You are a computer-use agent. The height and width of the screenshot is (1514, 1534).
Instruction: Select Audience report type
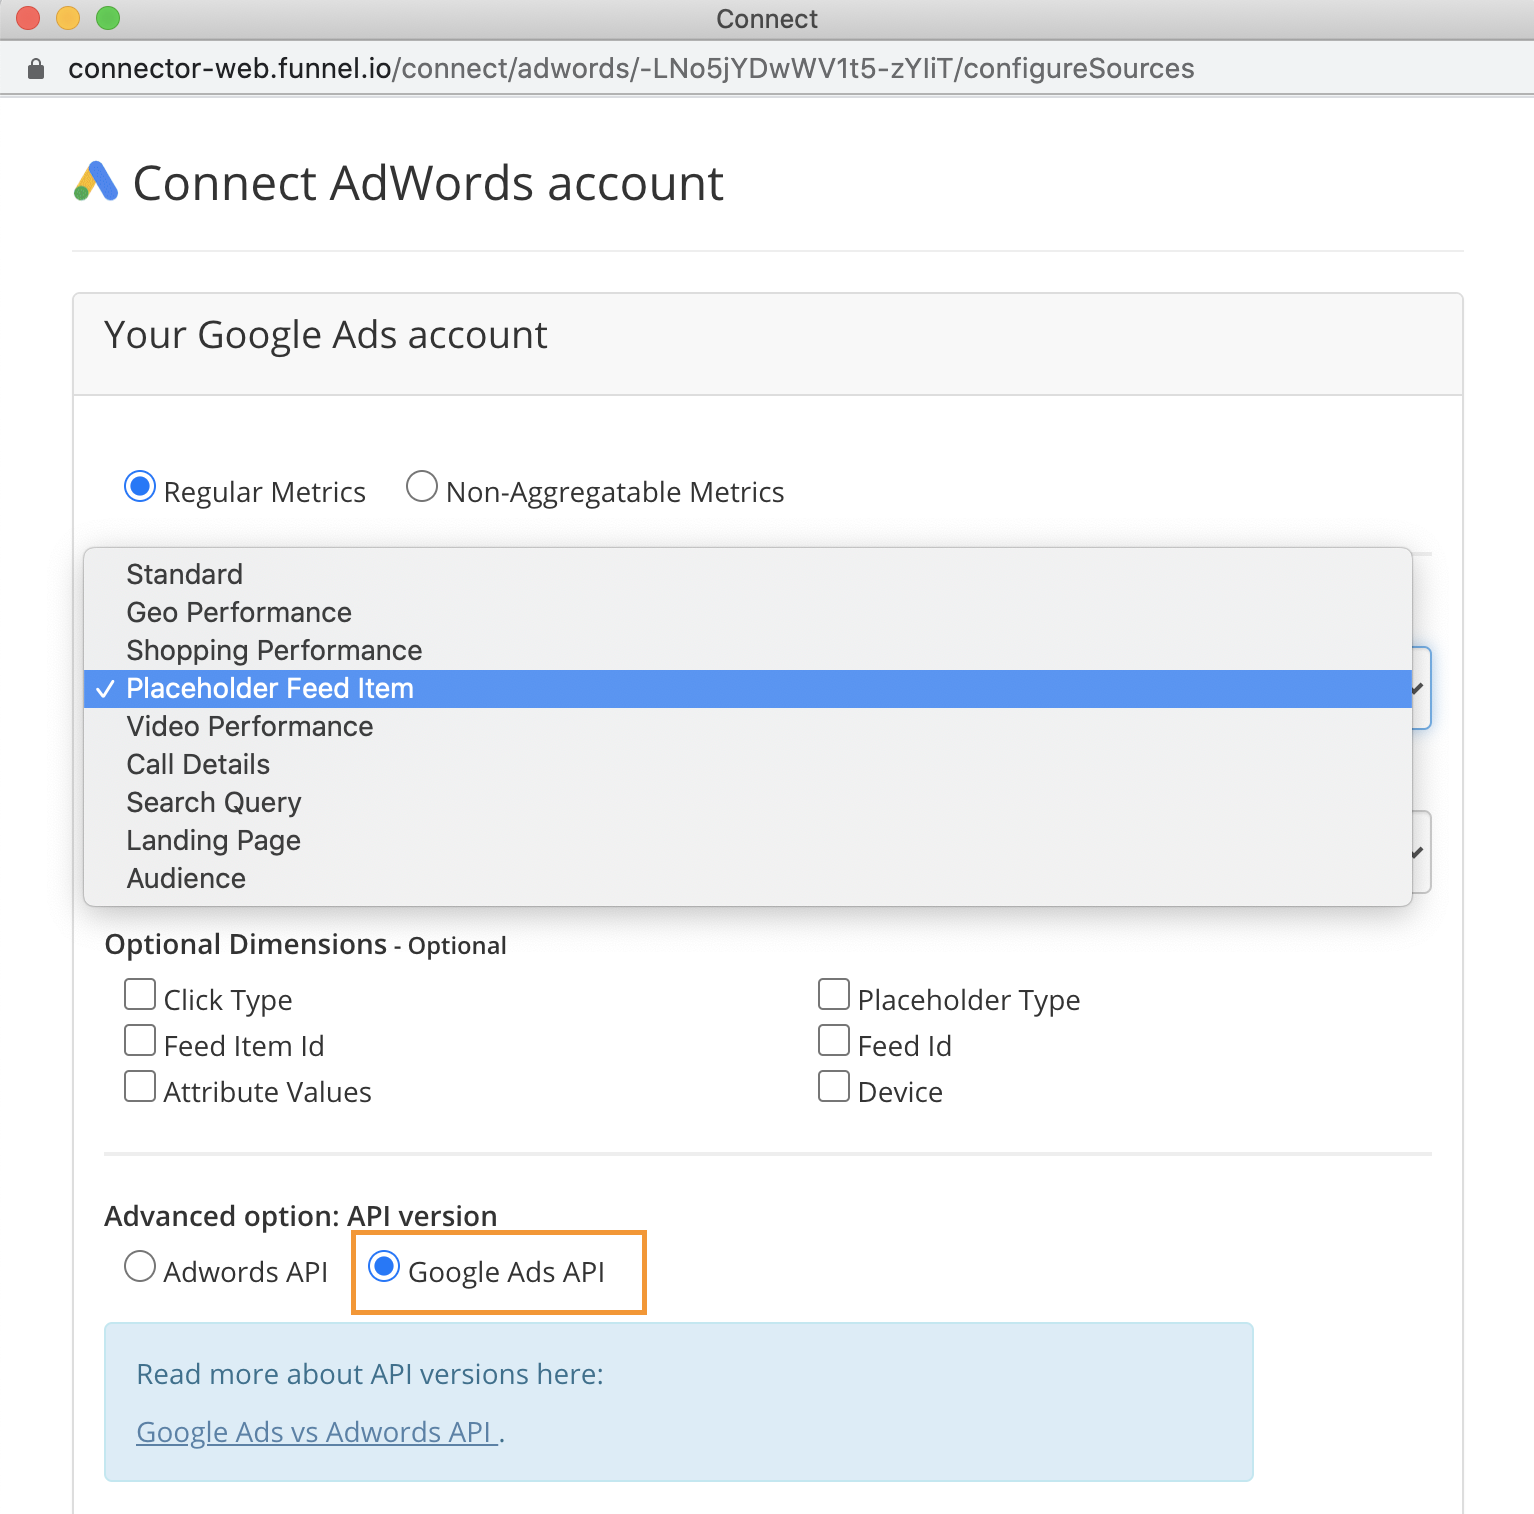point(186,878)
